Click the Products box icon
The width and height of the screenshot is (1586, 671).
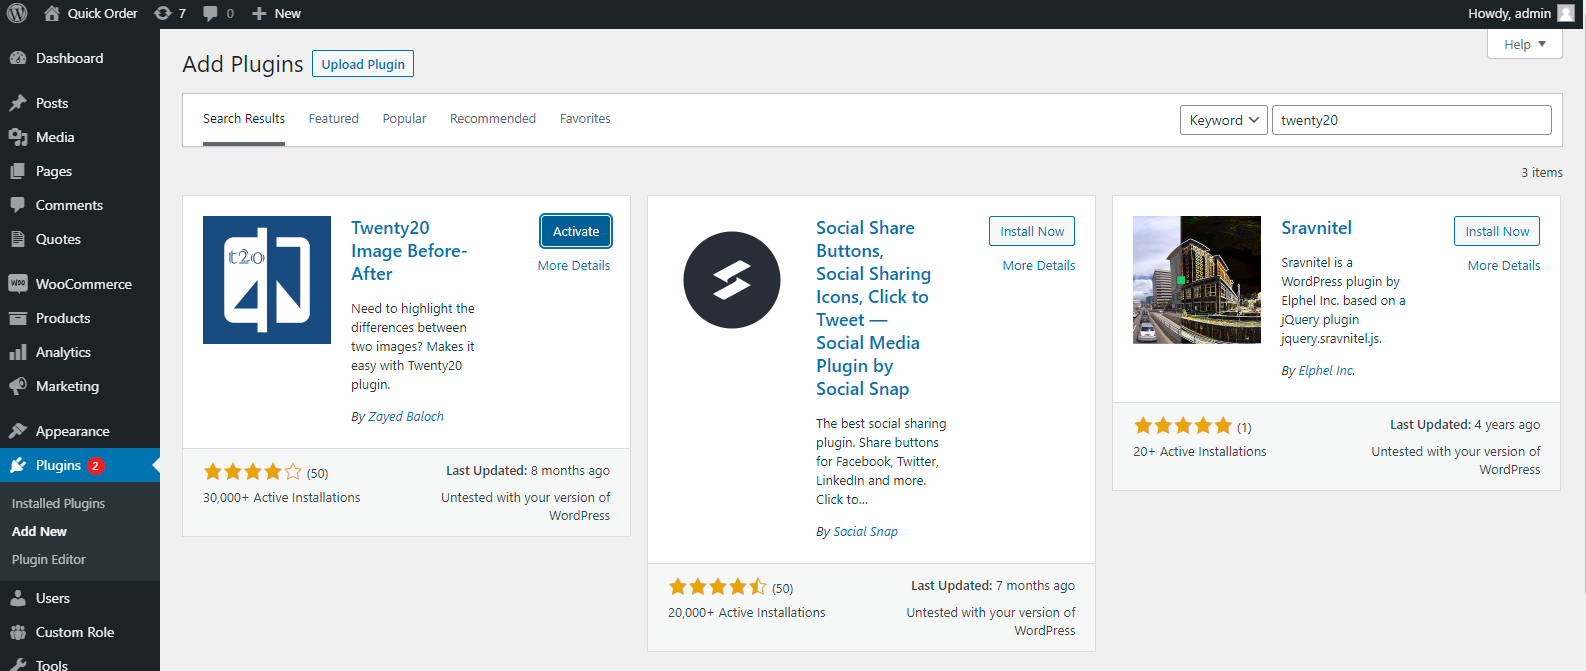tap(18, 318)
